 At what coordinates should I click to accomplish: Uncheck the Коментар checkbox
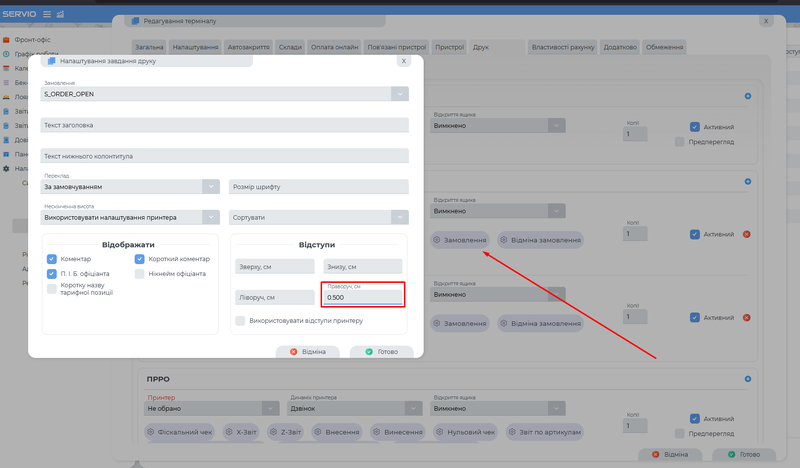[52, 259]
